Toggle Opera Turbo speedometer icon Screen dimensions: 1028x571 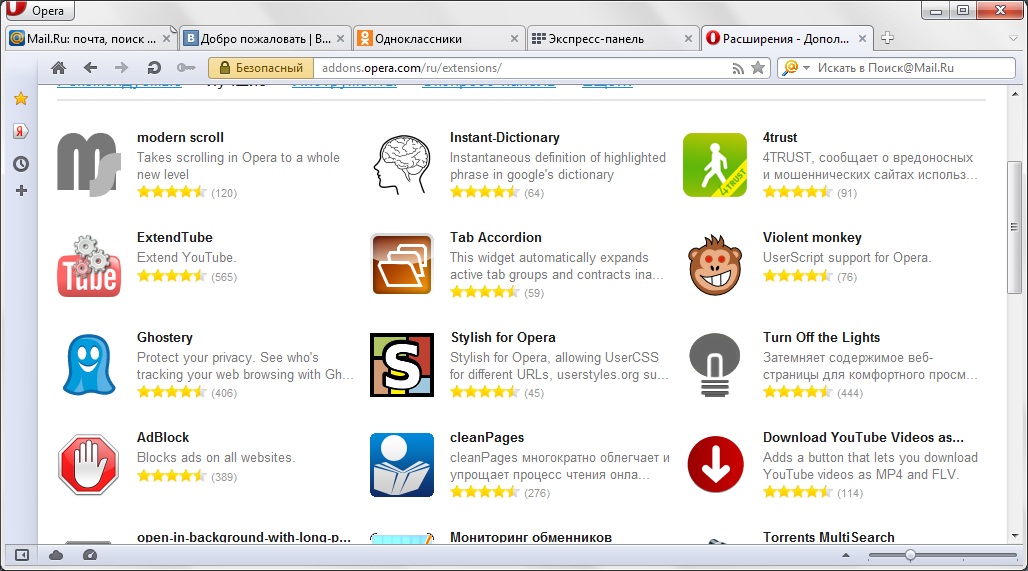pyautogui.click(x=90, y=555)
